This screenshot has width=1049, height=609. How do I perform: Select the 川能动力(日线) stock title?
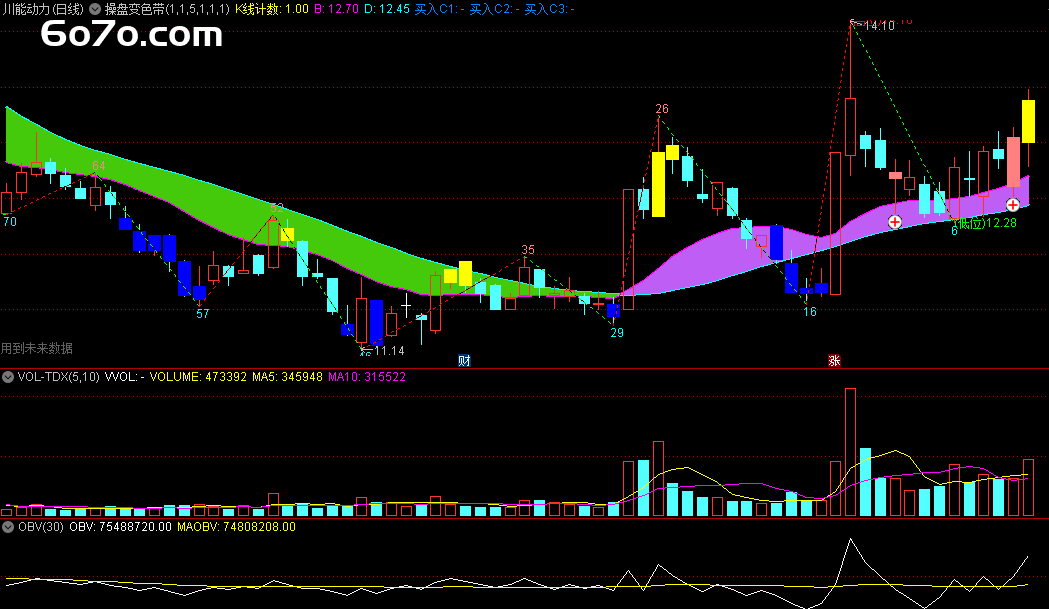click(43, 9)
